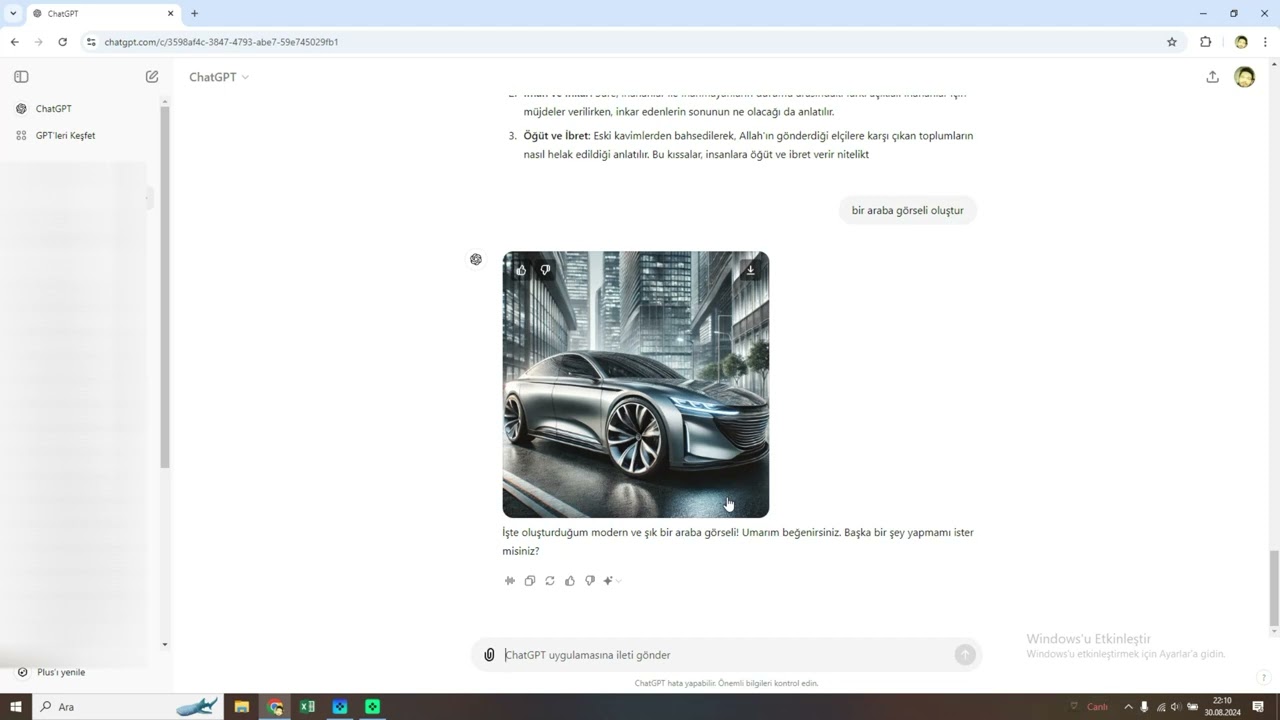Click the taskbar clock showing 22:10
Screen dimensions: 1280x720
pyautogui.click(x=1222, y=707)
